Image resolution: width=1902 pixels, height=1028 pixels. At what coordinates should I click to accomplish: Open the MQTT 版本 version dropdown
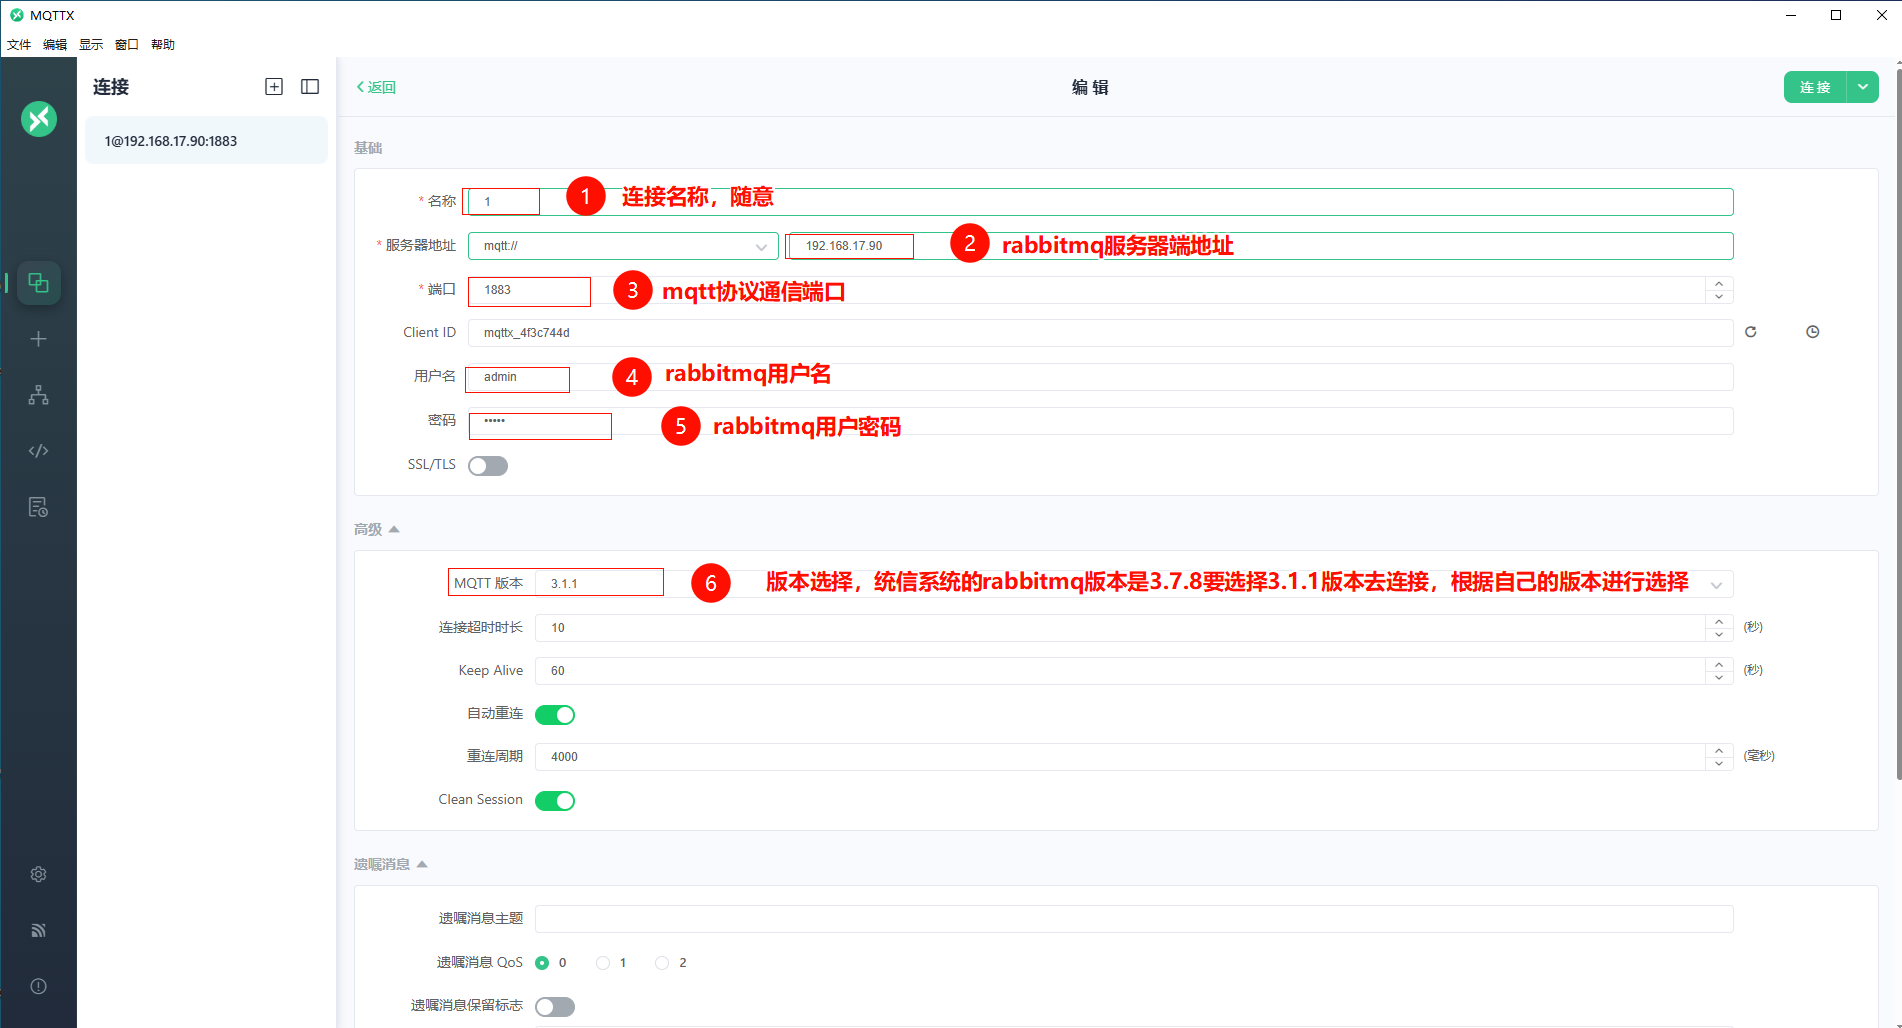1134,584
